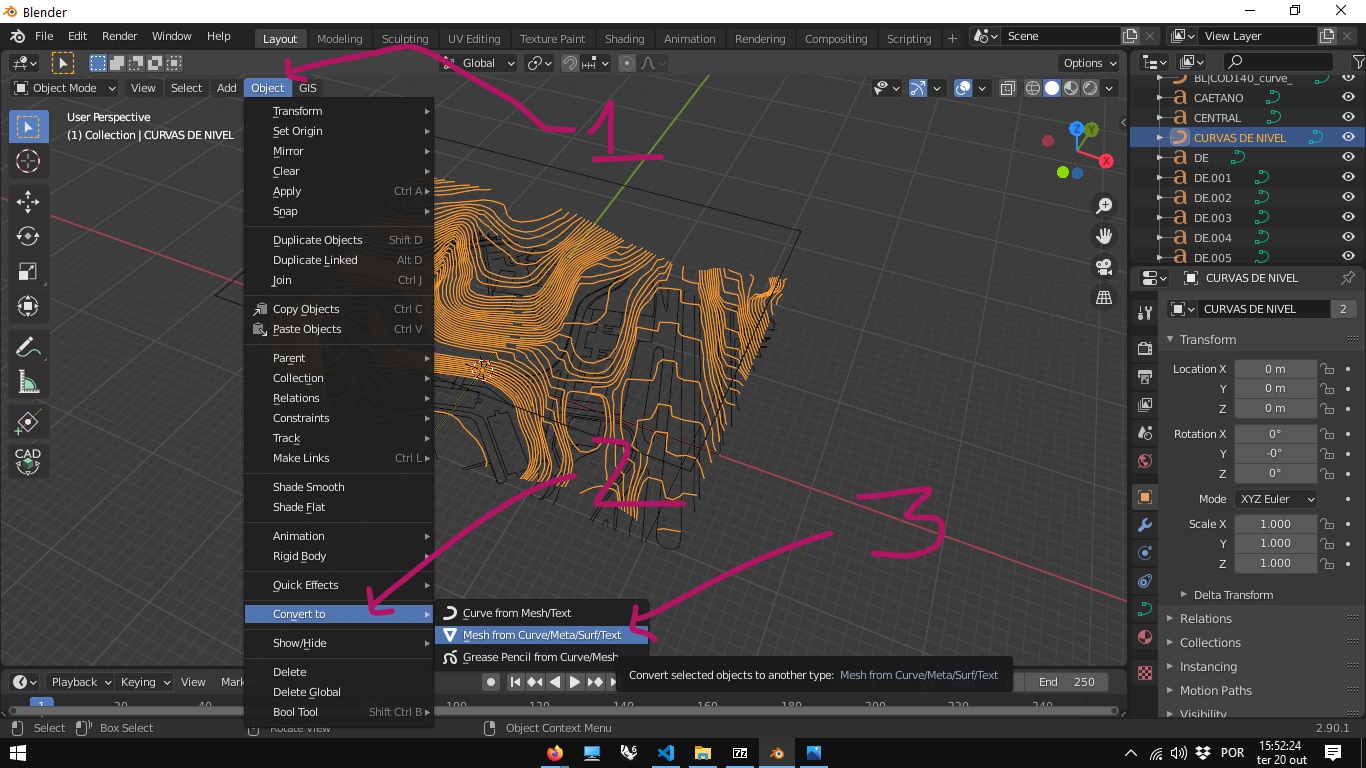This screenshot has height=768, width=1366.
Task: Switch to orthographic grid view icon
Action: [1104, 298]
